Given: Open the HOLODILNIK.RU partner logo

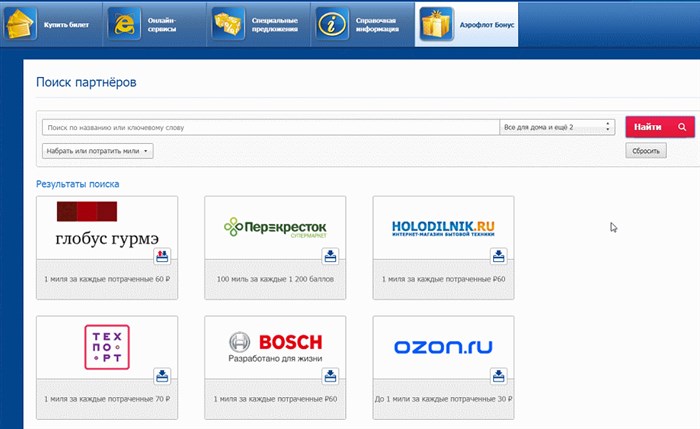Looking at the screenshot, I should (x=443, y=228).
